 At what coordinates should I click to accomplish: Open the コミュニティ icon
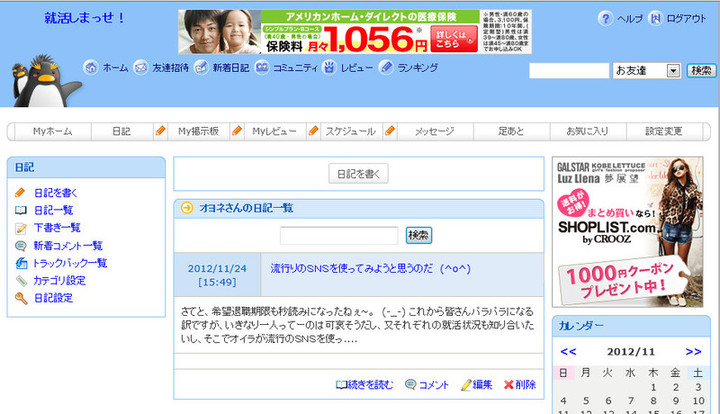[262, 68]
